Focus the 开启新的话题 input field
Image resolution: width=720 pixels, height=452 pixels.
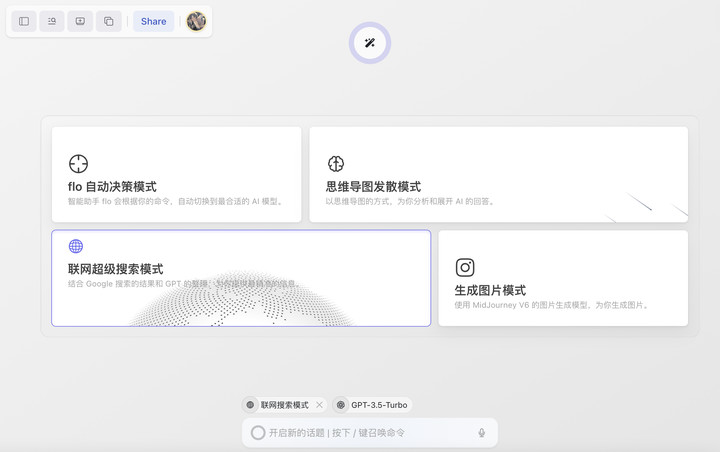[x=365, y=433]
